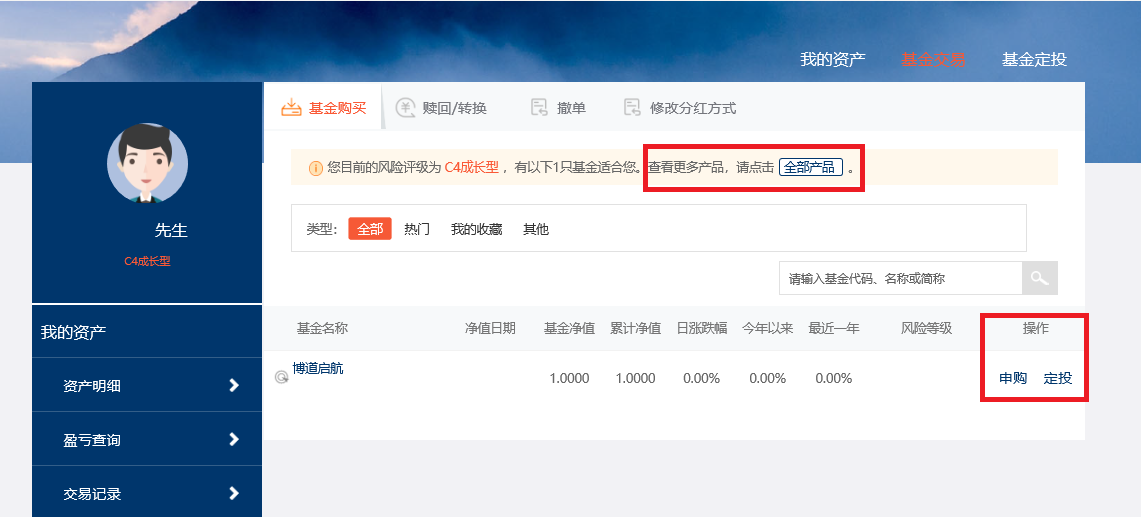Click the 全部产品 button
This screenshot has width=1141, height=517.
[x=811, y=167]
